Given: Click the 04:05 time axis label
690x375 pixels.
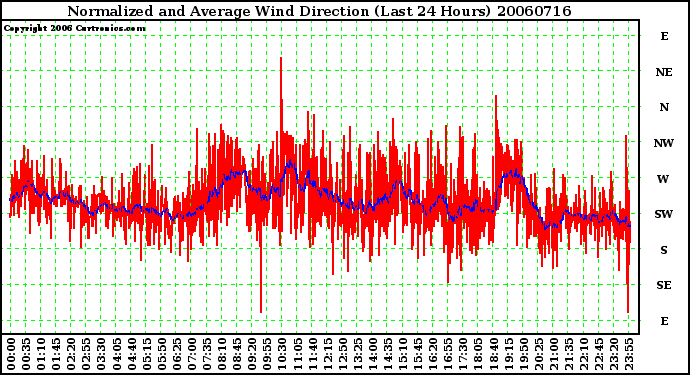Looking at the screenshot, I should 117,354.
